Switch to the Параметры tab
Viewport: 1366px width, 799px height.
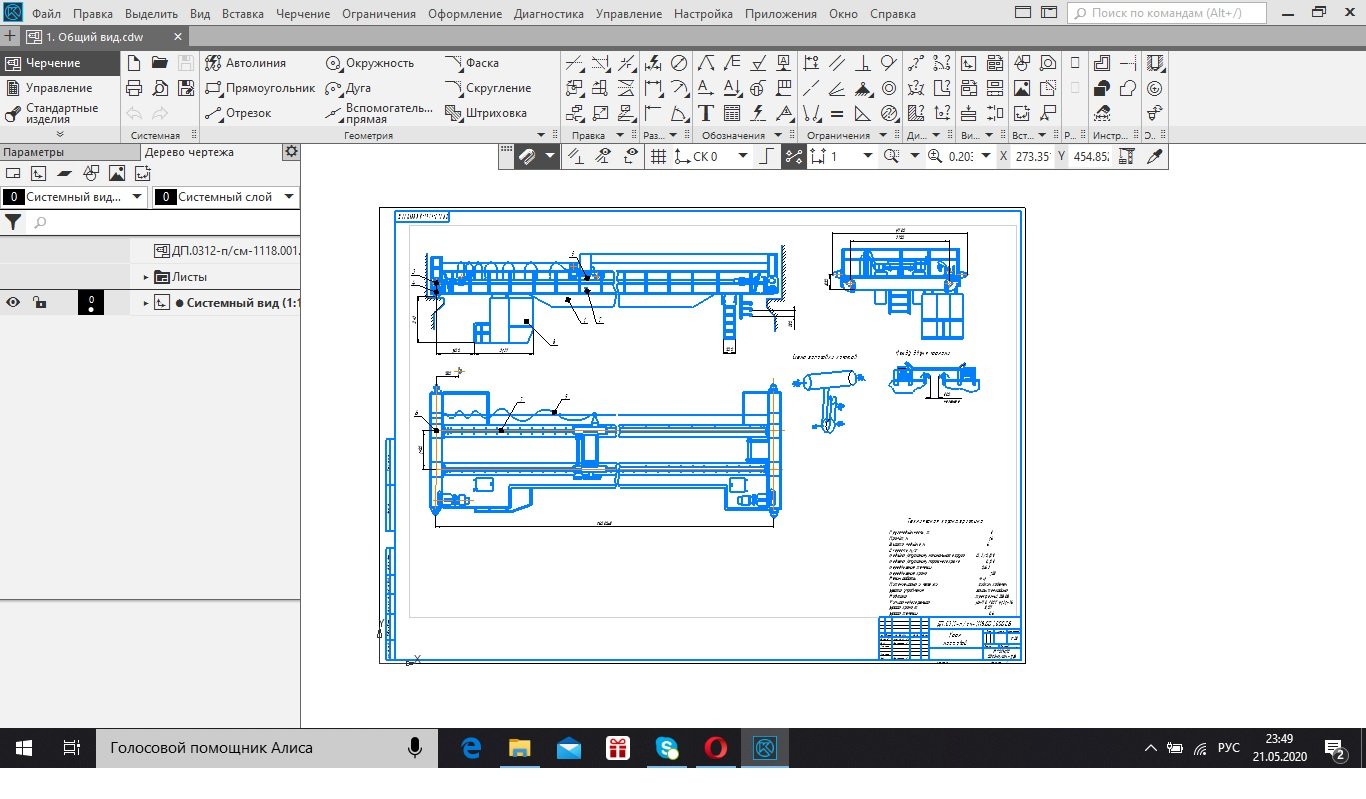(32, 152)
